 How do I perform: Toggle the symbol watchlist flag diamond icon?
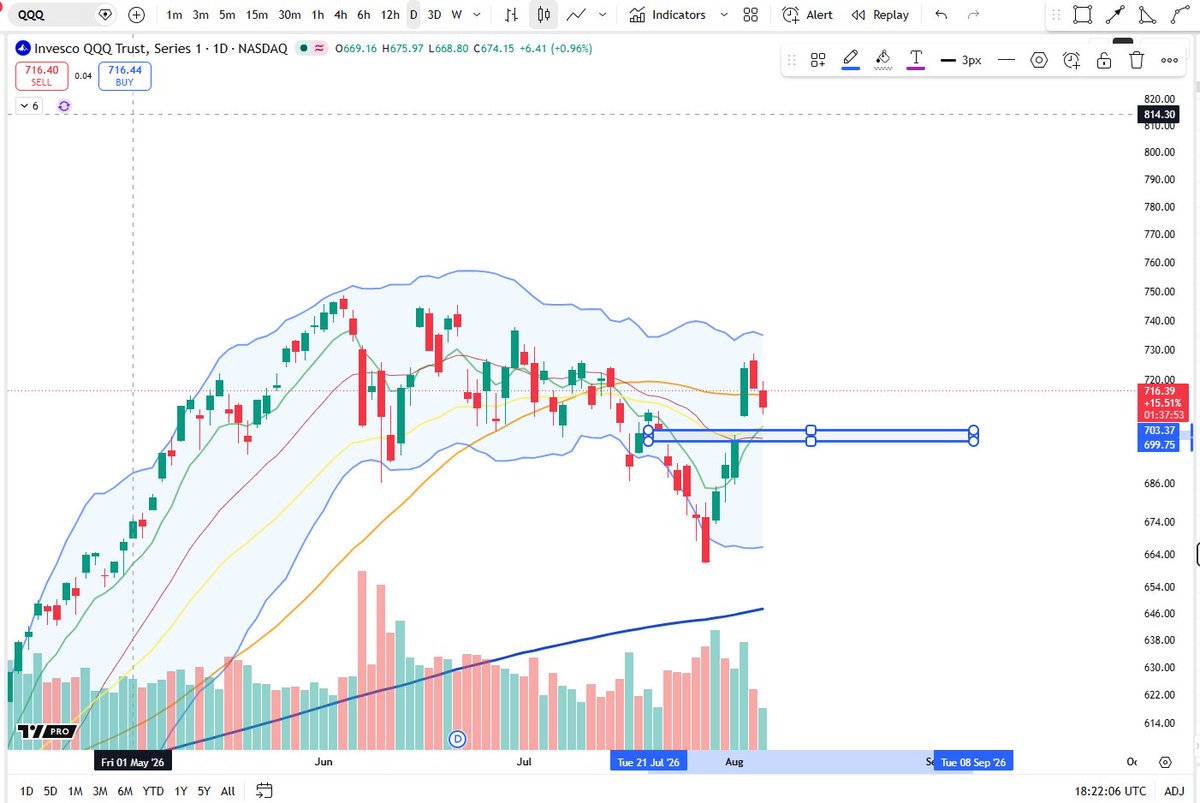tap(105, 15)
